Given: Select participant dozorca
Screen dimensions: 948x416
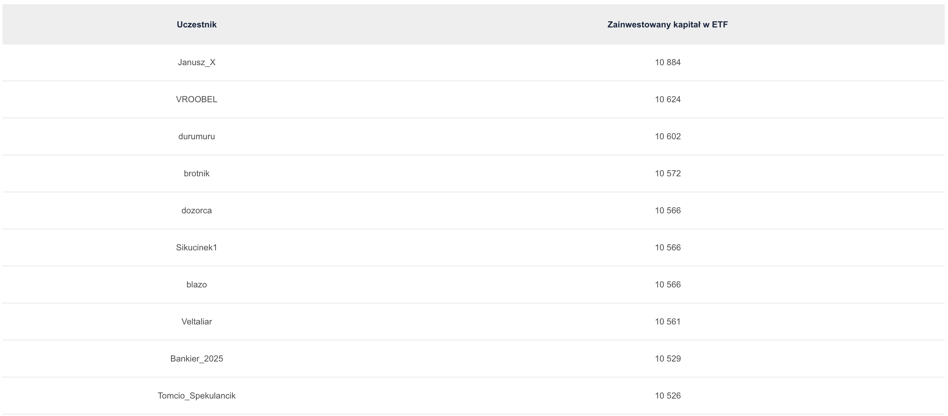Looking at the screenshot, I should pyautogui.click(x=196, y=210).
